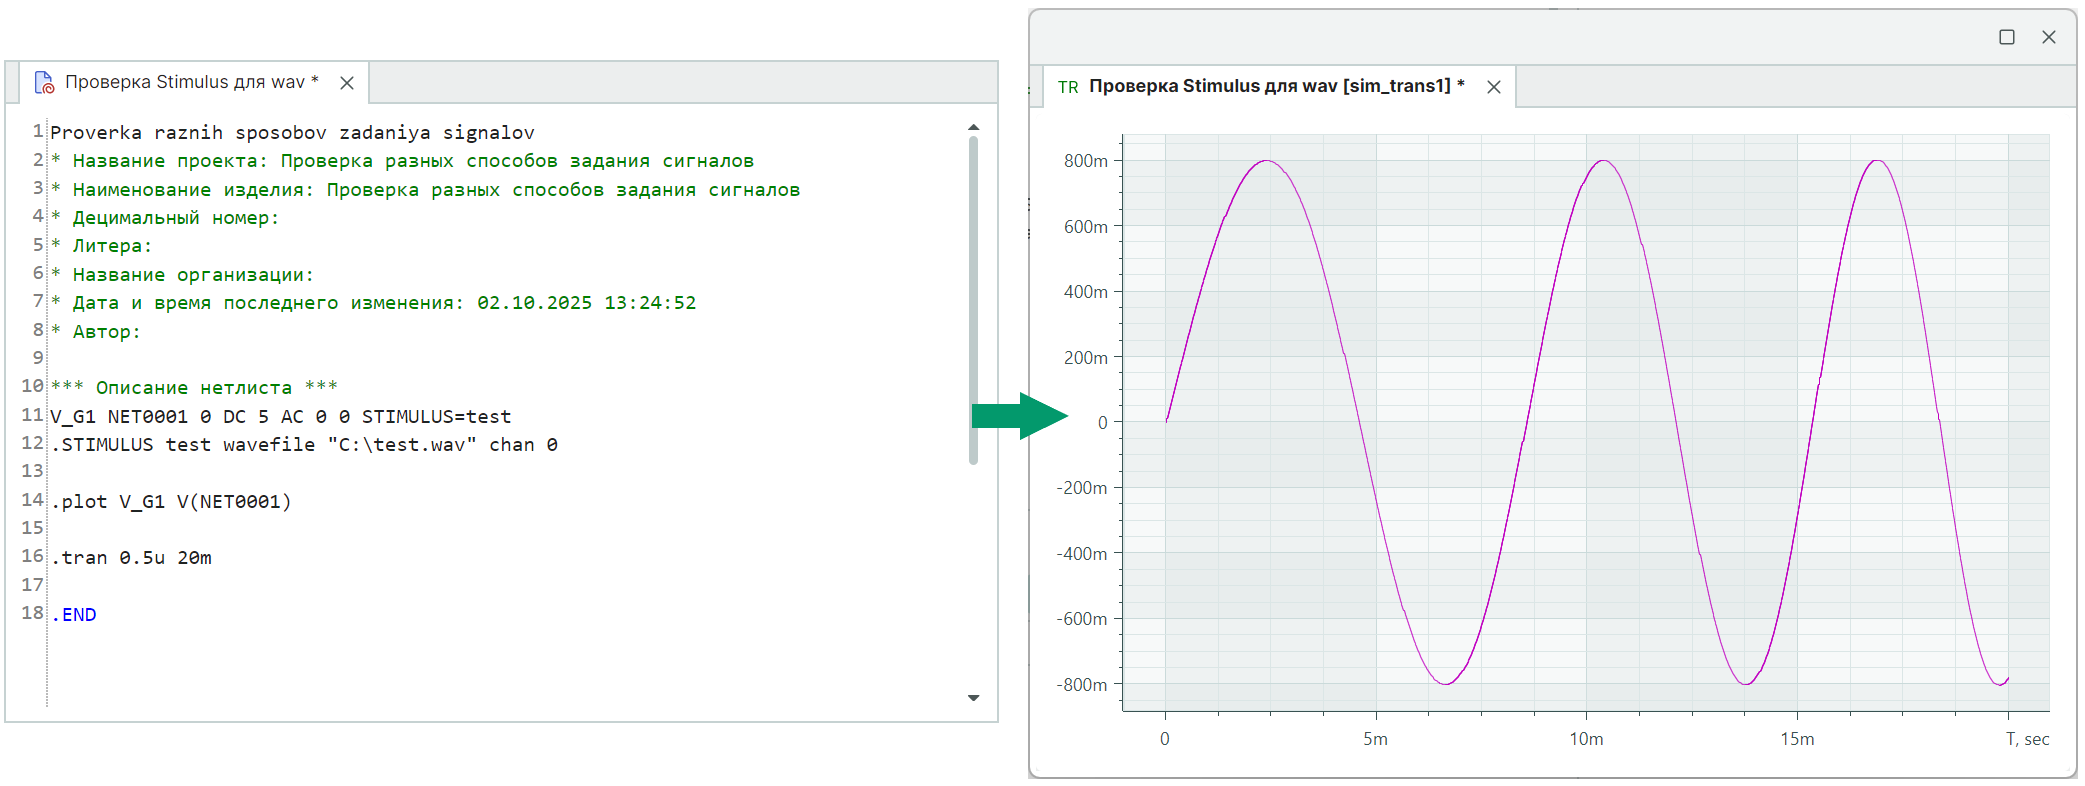This screenshot has height=786, width=2085.
Task: Maximize the plot window
Action: (x=2006, y=37)
